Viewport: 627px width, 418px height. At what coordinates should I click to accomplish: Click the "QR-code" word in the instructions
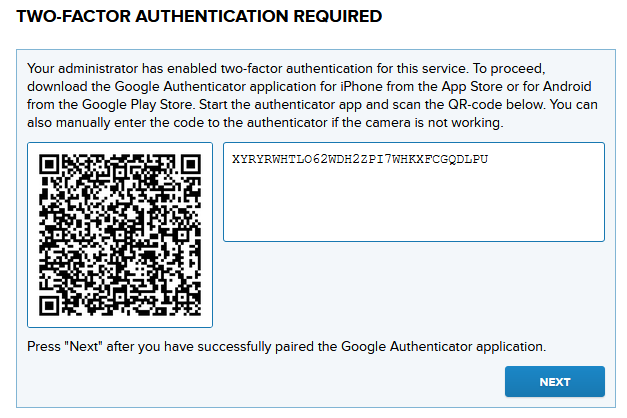point(475,104)
